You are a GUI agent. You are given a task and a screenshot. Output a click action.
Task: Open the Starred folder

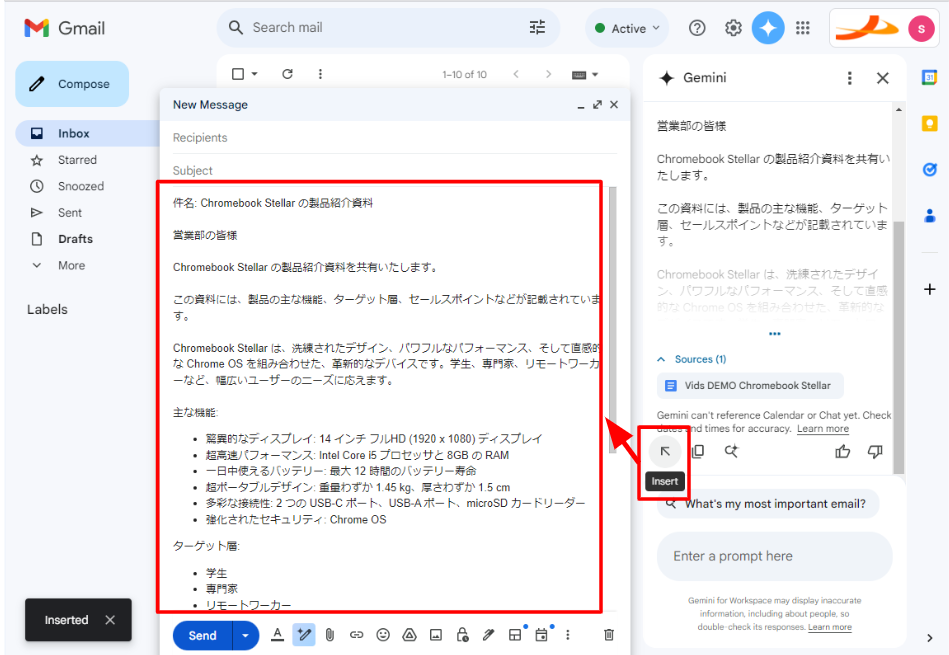77,160
